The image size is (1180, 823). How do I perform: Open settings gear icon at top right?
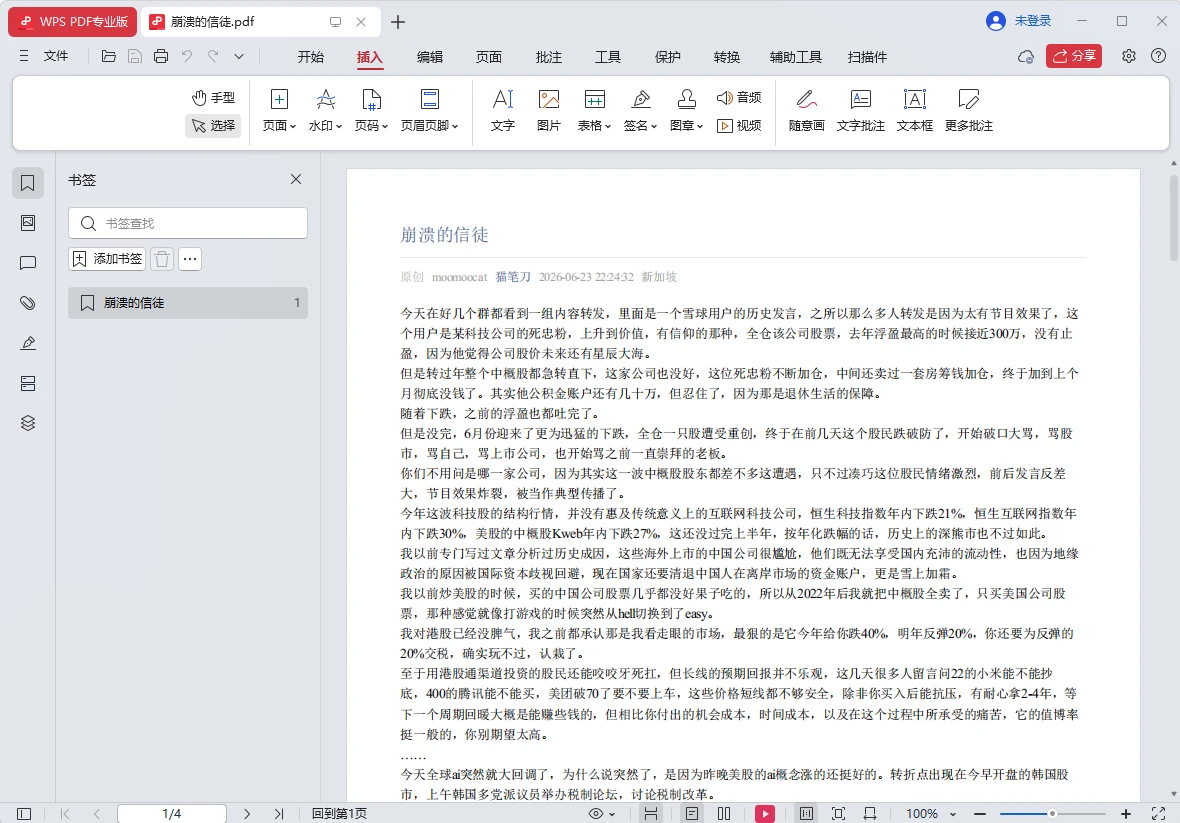click(1129, 56)
